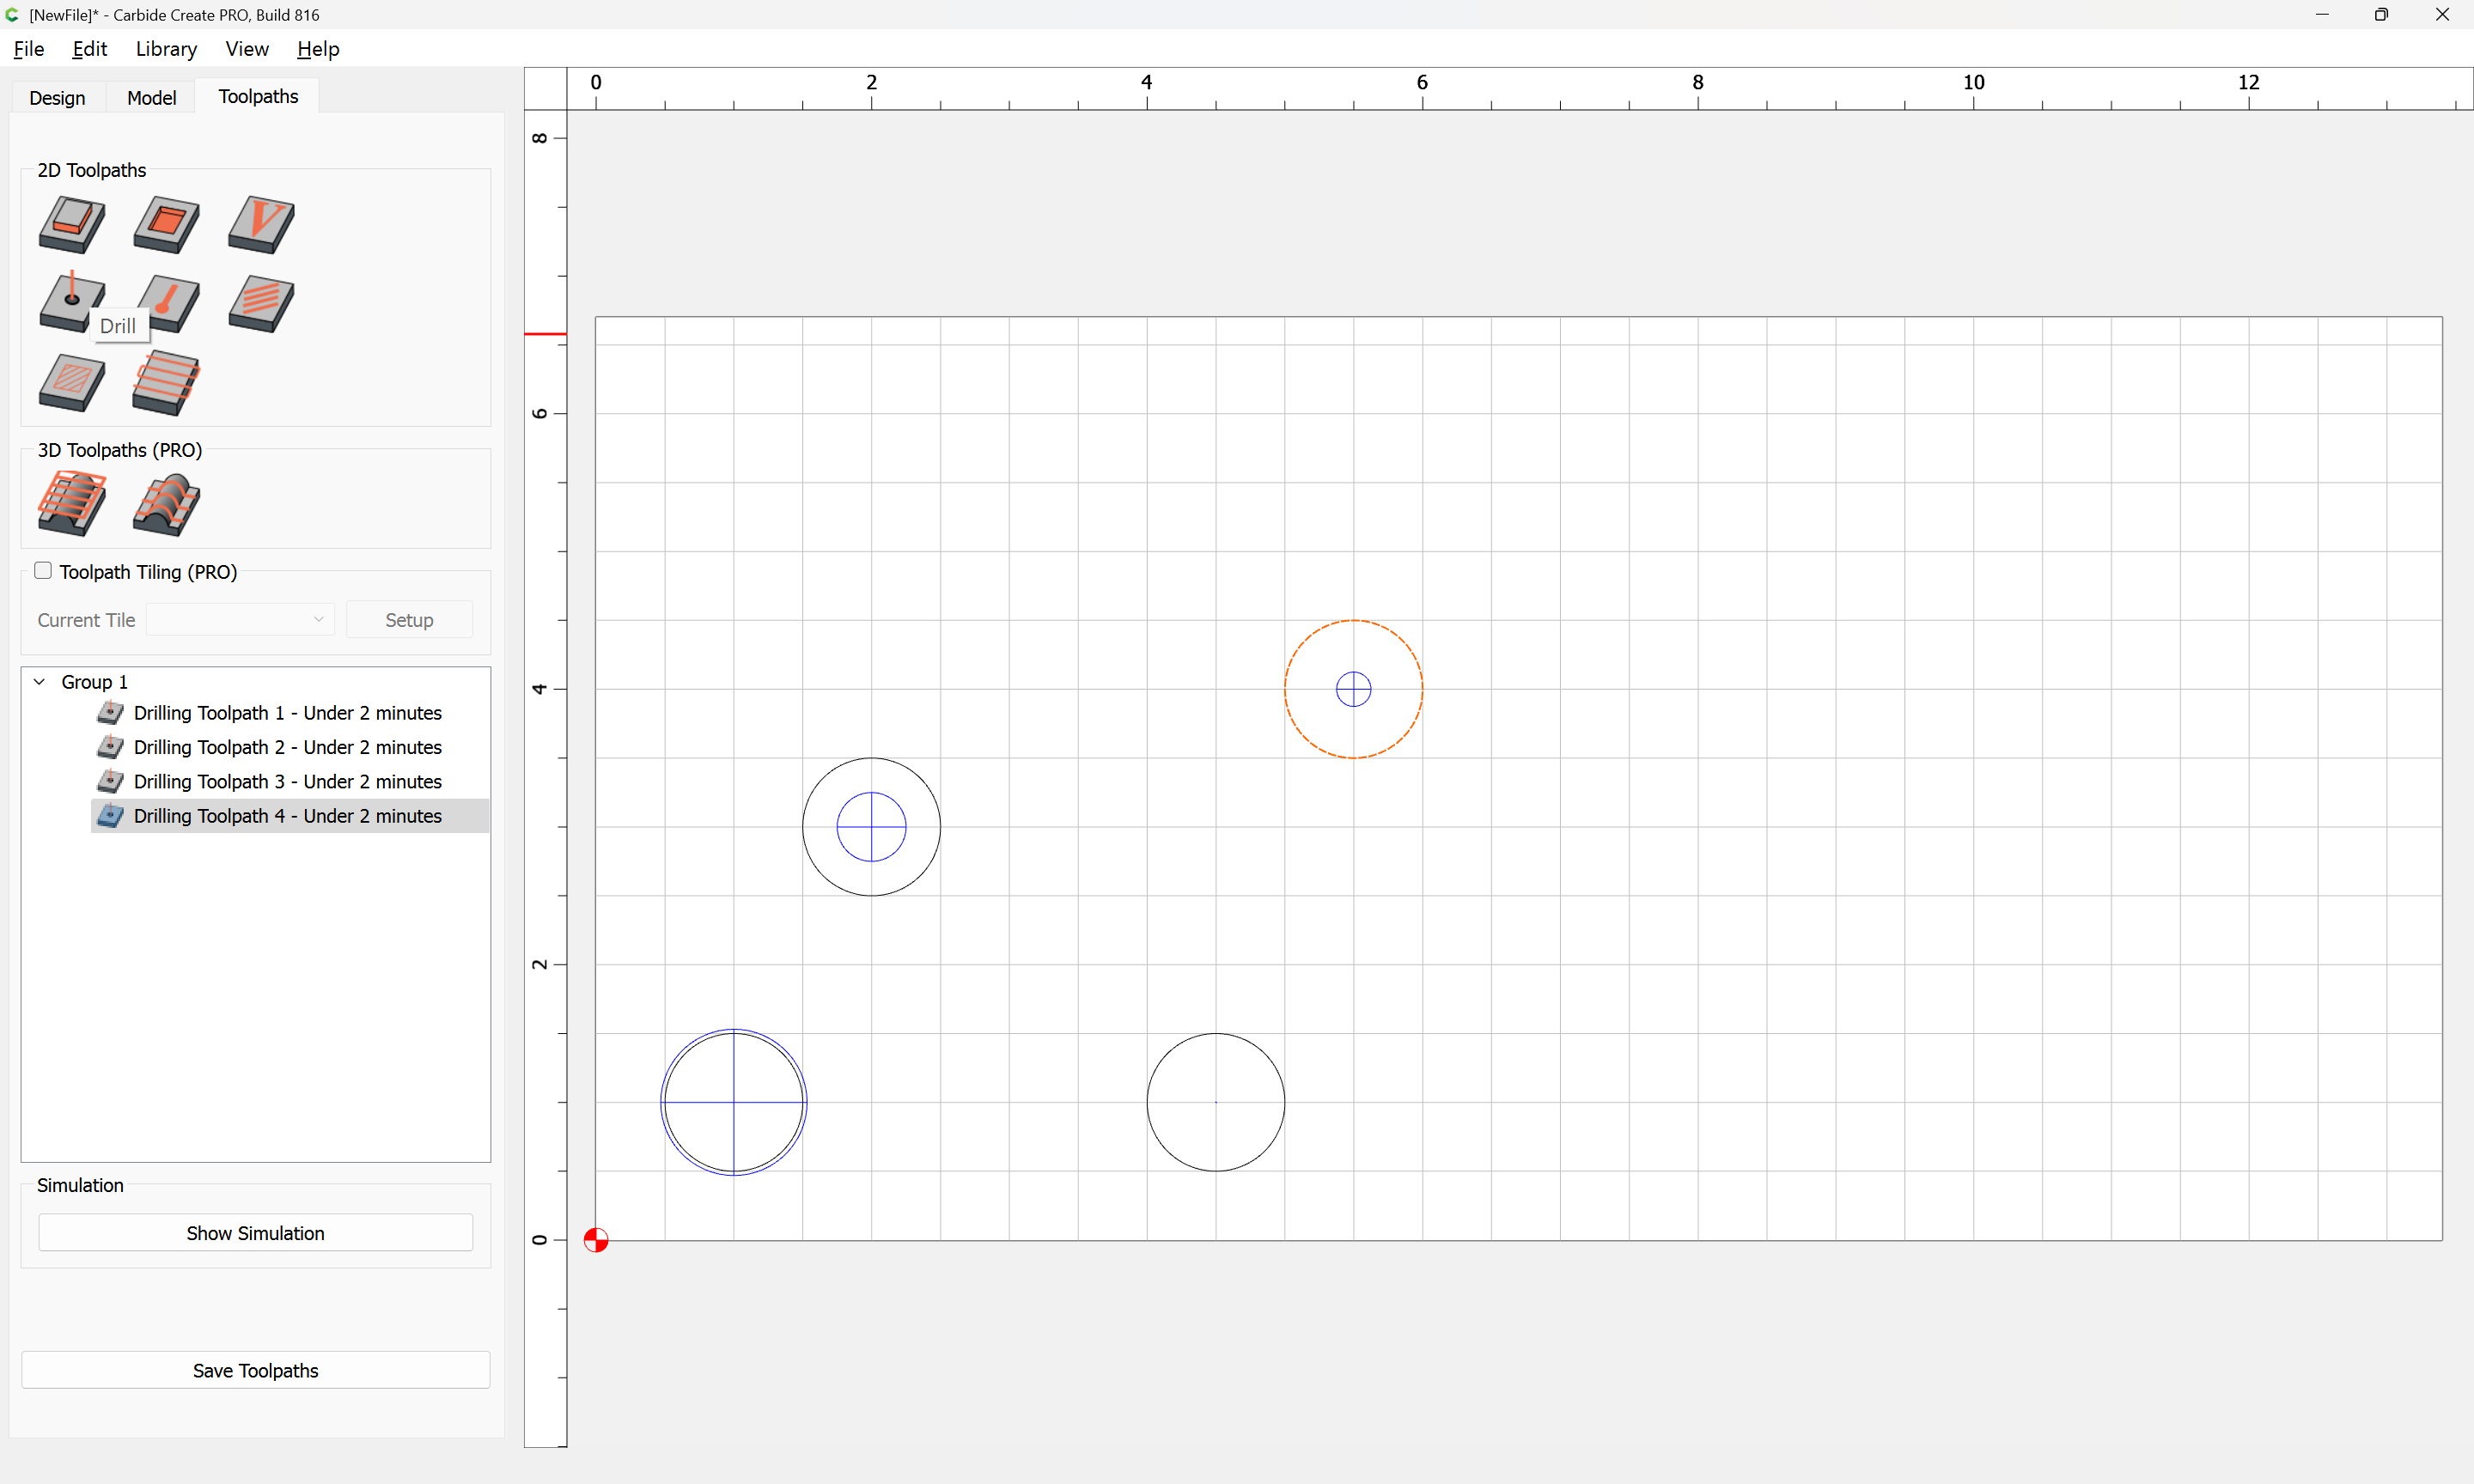Select the Contour toolpath icon
The width and height of the screenshot is (2474, 1484).
tap(72, 224)
